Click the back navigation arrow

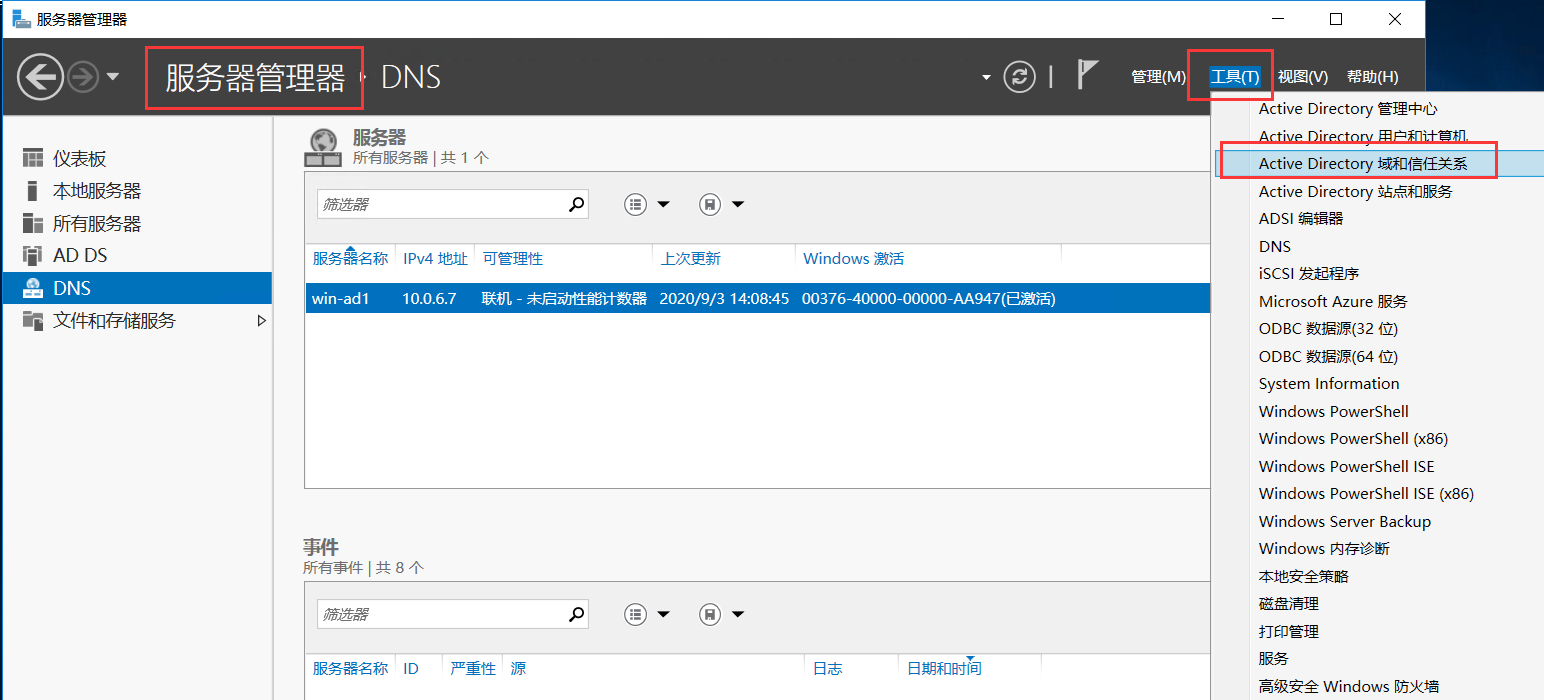pyautogui.click(x=40, y=76)
